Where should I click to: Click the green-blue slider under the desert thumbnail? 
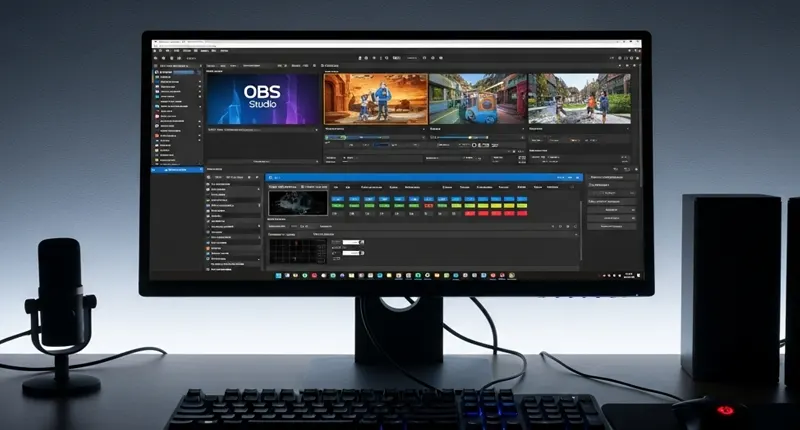pos(357,137)
